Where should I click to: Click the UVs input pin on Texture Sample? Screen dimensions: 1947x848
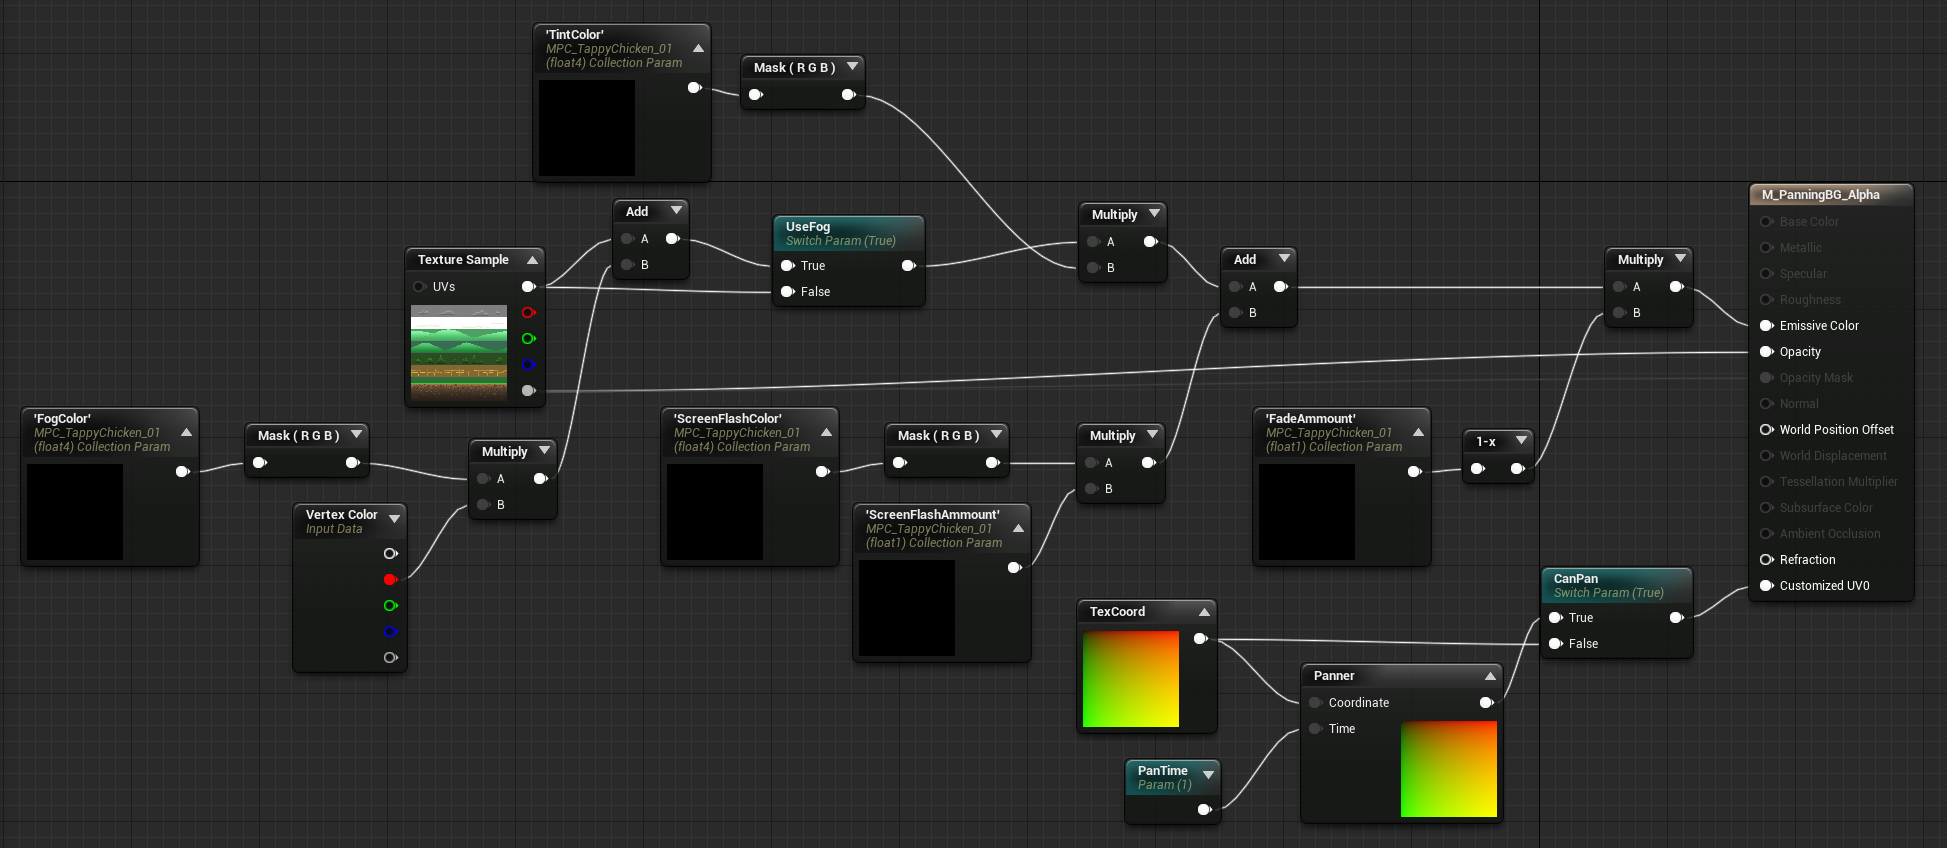pyautogui.click(x=420, y=287)
